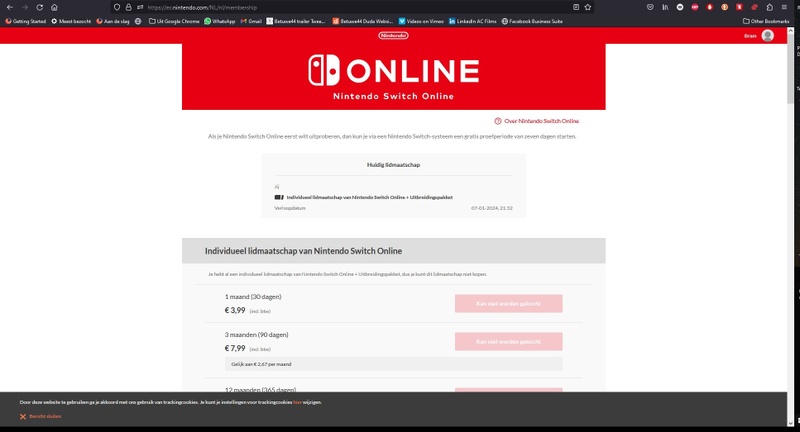Viewport: 800px width, 432px height.
Task: Open the Firefox hamburger menu
Action: (785, 7)
